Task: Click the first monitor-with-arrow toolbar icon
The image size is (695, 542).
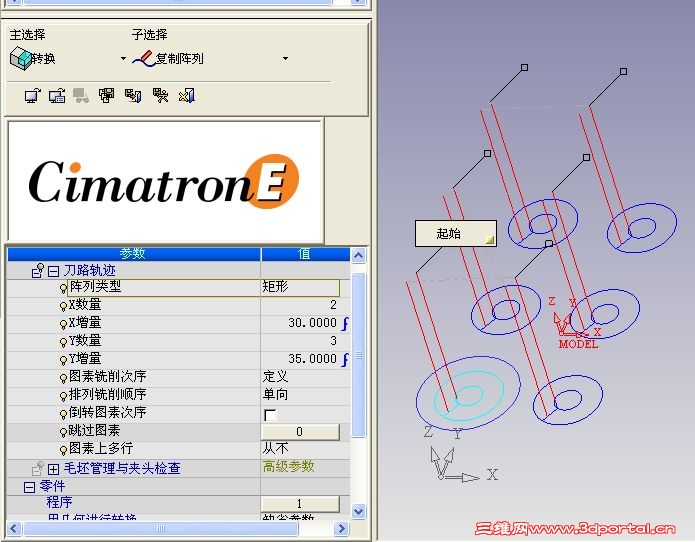Action: point(32,95)
